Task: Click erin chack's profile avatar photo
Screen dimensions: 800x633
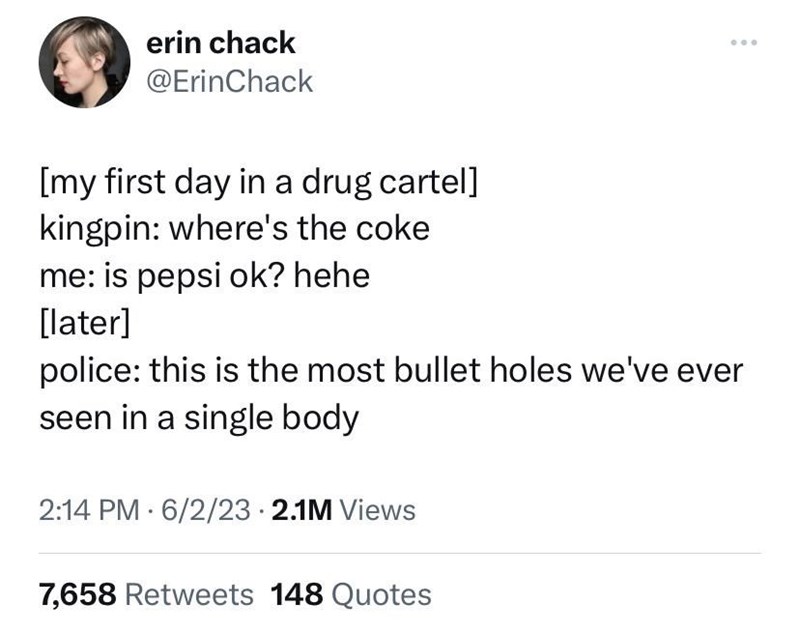Action: (x=84, y=62)
